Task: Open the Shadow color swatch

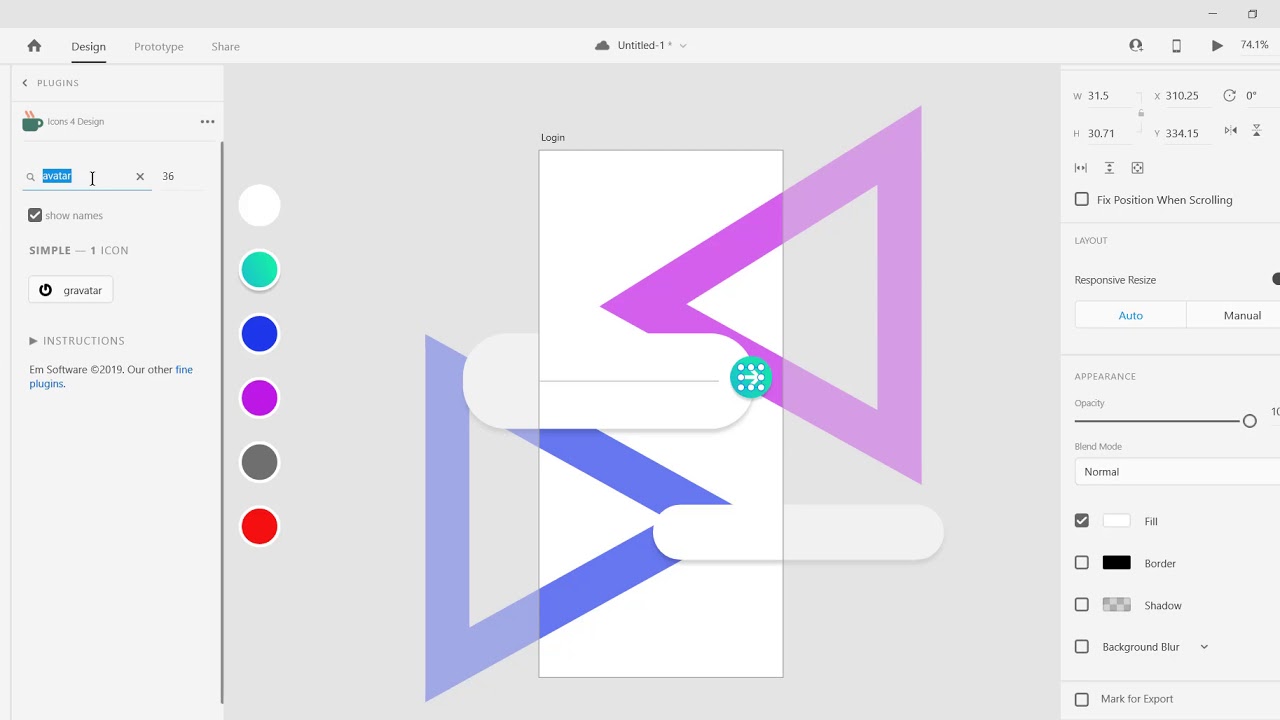Action: click(1116, 605)
